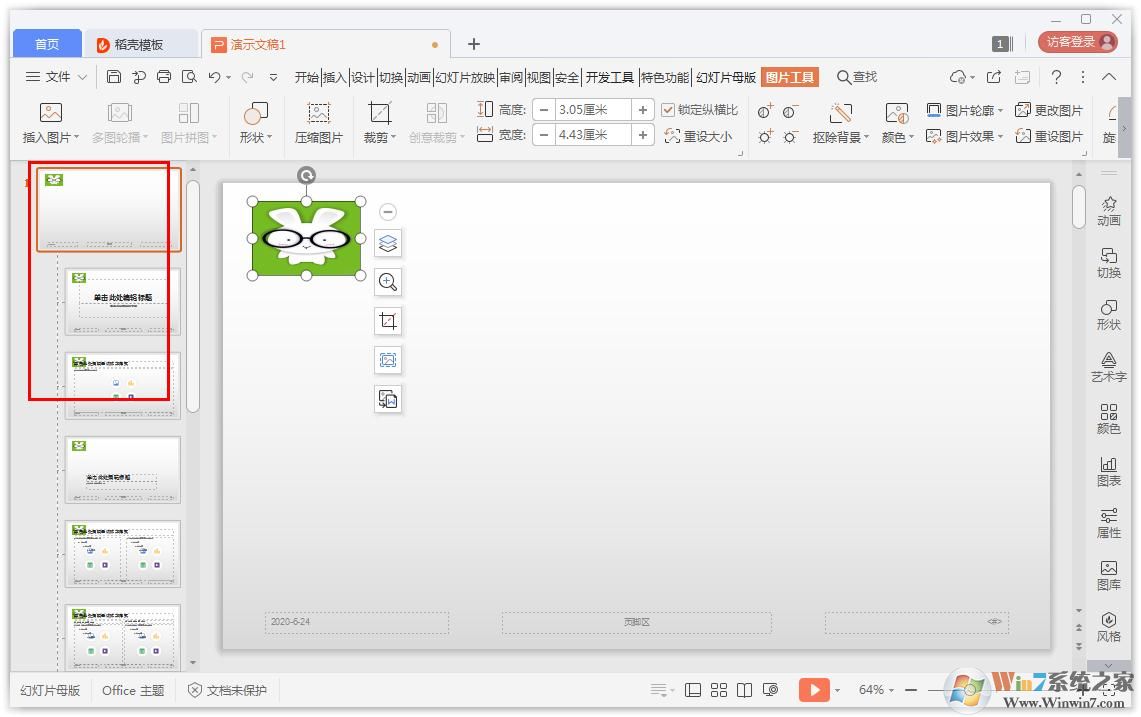Click 更改图片 change picture
The image size is (1141, 717).
(1049, 110)
